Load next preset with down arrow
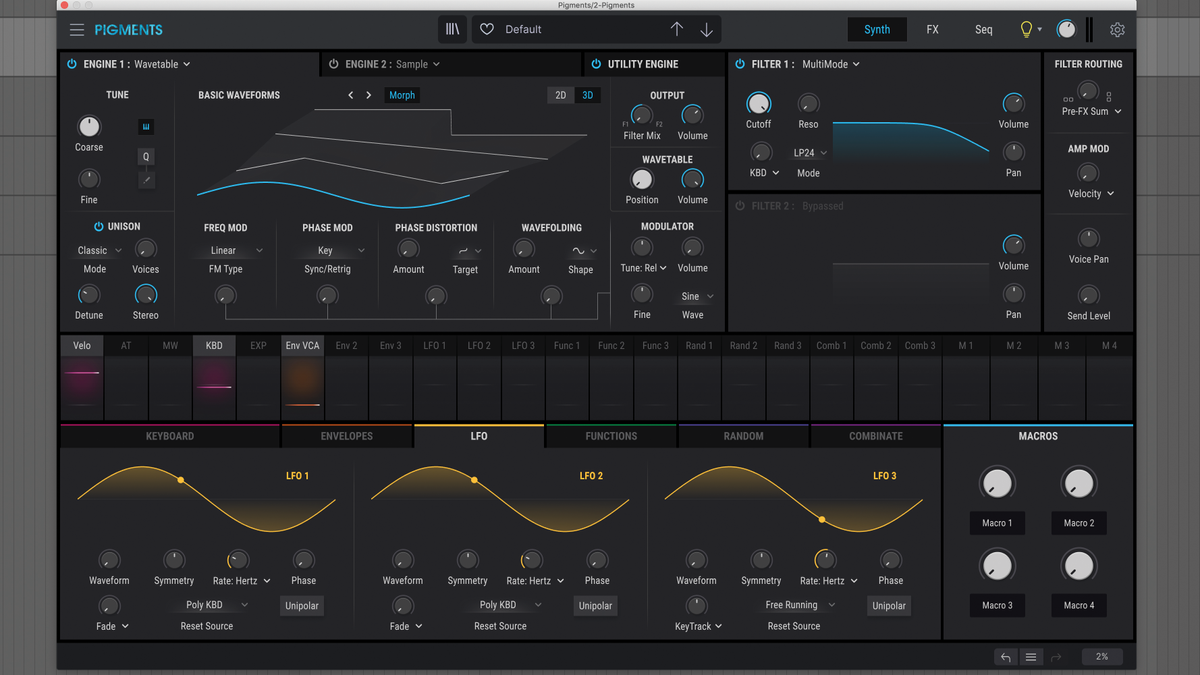 tap(706, 30)
